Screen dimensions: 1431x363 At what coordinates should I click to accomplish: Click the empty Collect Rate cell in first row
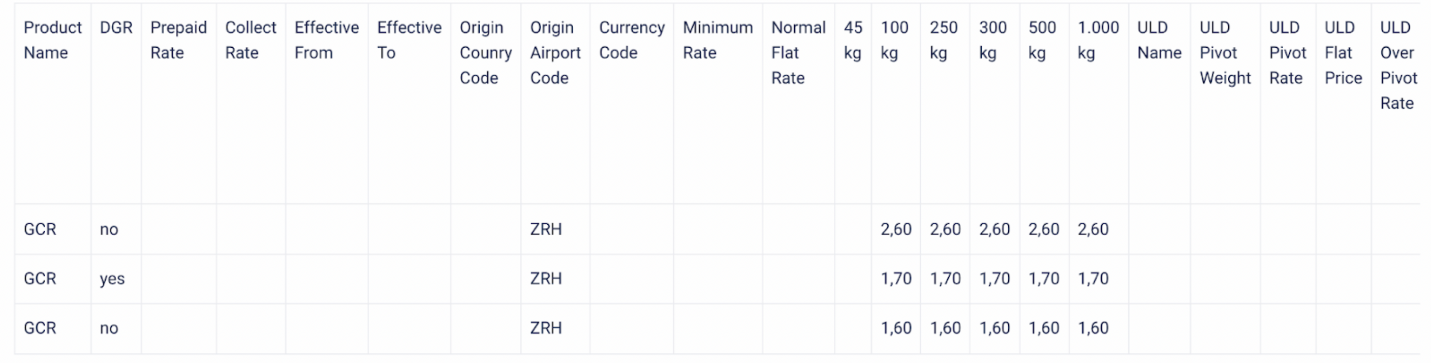click(x=251, y=229)
